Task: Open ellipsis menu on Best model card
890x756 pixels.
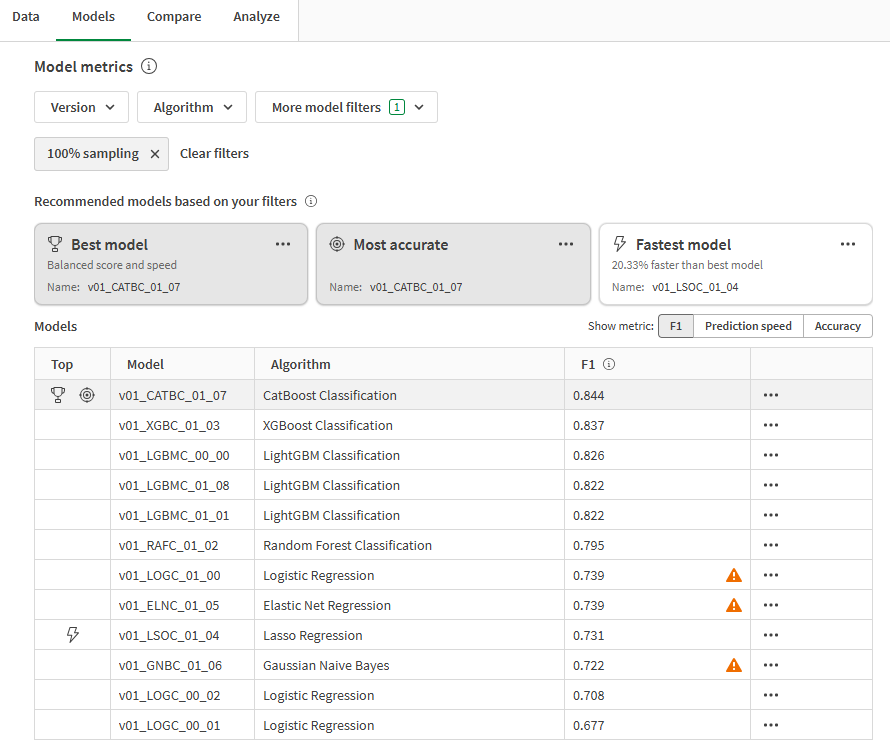Action: tap(283, 244)
